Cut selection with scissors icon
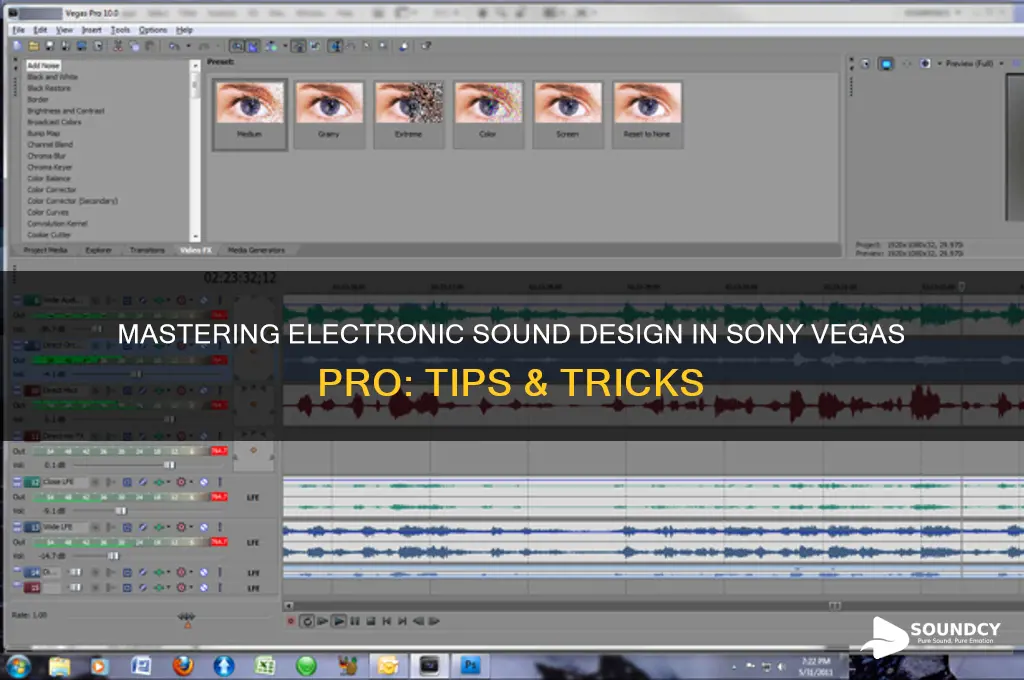The height and width of the screenshot is (680, 1024). (118, 46)
